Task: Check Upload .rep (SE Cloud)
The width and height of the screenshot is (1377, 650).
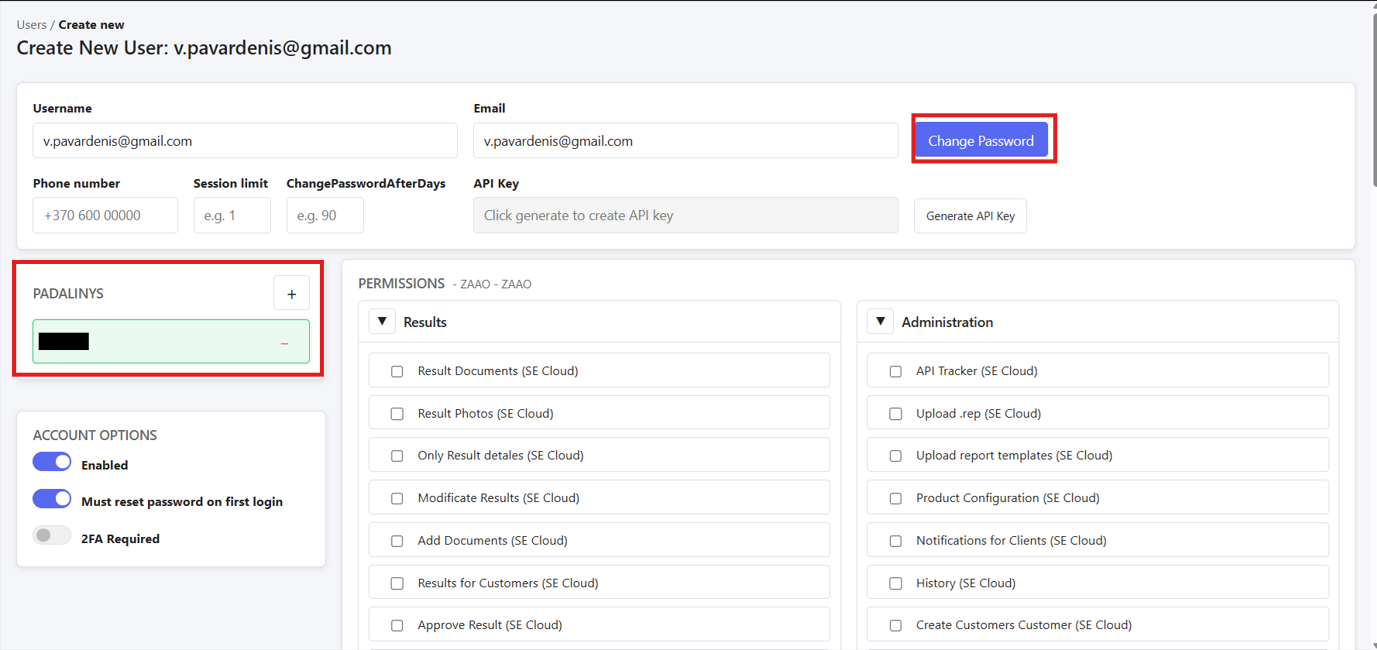Action: click(x=896, y=413)
